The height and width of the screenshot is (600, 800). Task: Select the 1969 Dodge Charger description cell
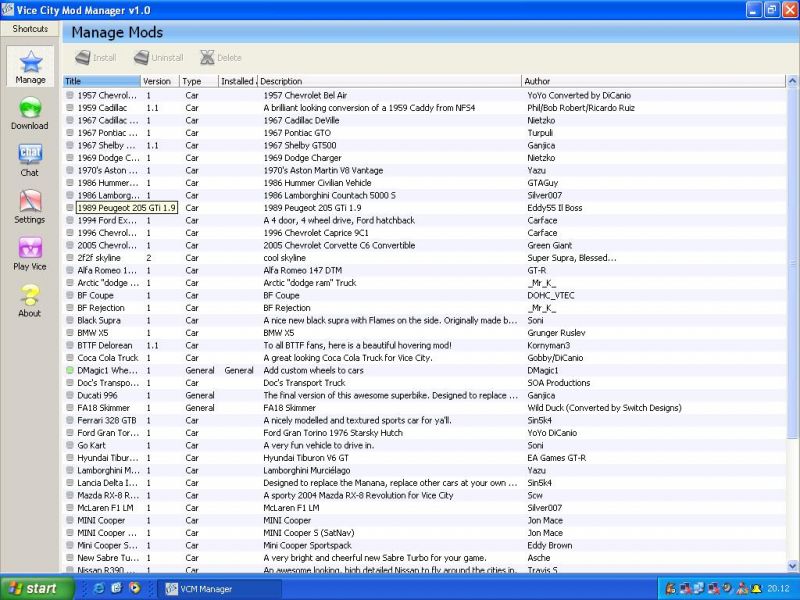(x=302, y=158)
